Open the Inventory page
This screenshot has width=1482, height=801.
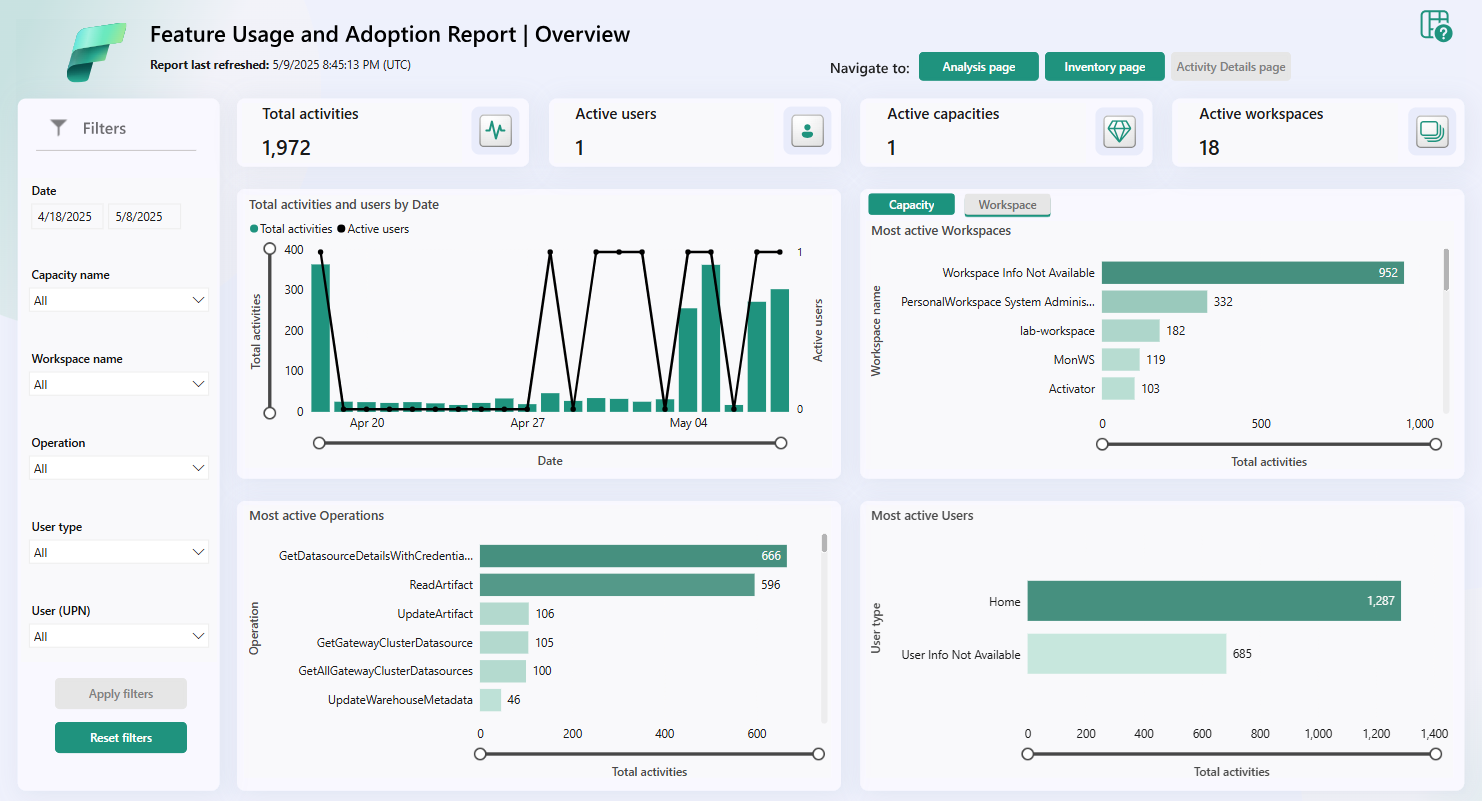pyautogui.click(x=1104, y=66)
